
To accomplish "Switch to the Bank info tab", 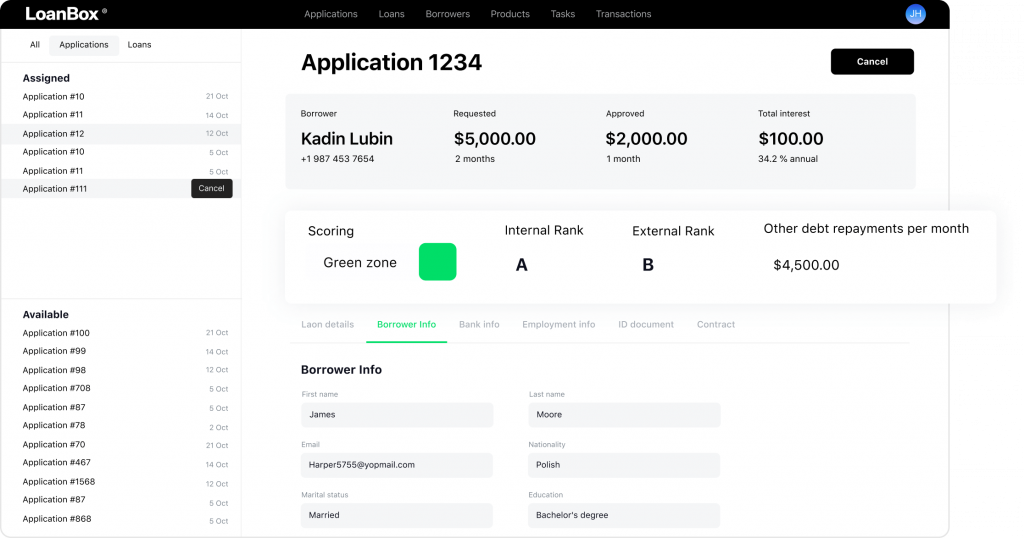I will 479,324.
